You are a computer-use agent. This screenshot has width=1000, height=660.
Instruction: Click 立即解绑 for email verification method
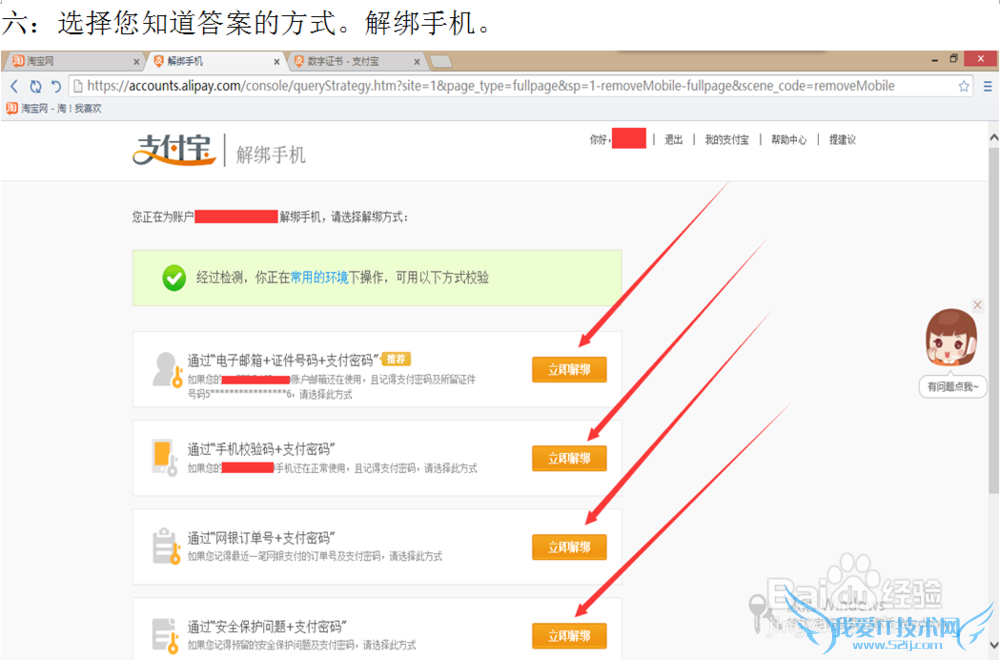569,370
